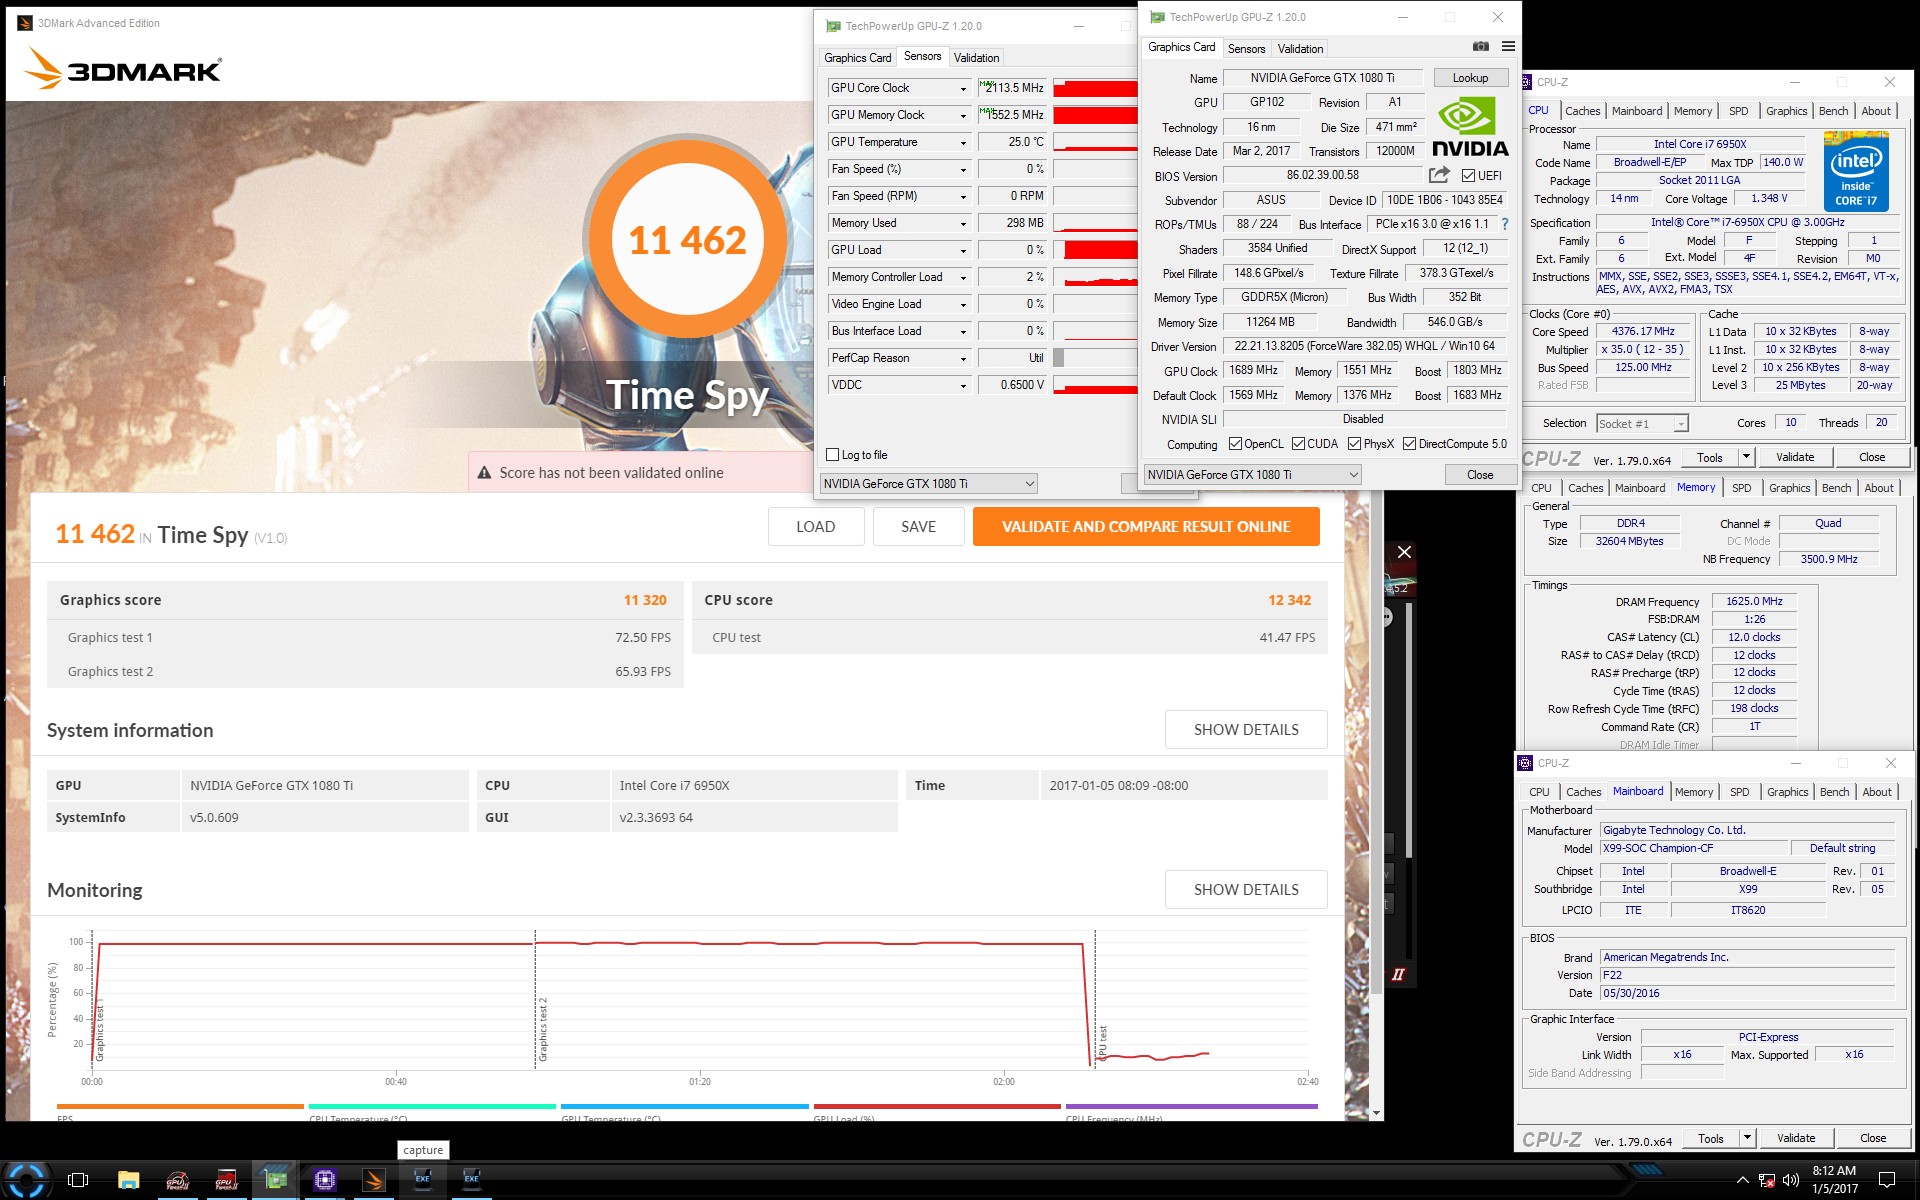Screen dimensions: 1920x1200
Task: Toggle the OpenCL checkbox
Action: pos(1235,444)
